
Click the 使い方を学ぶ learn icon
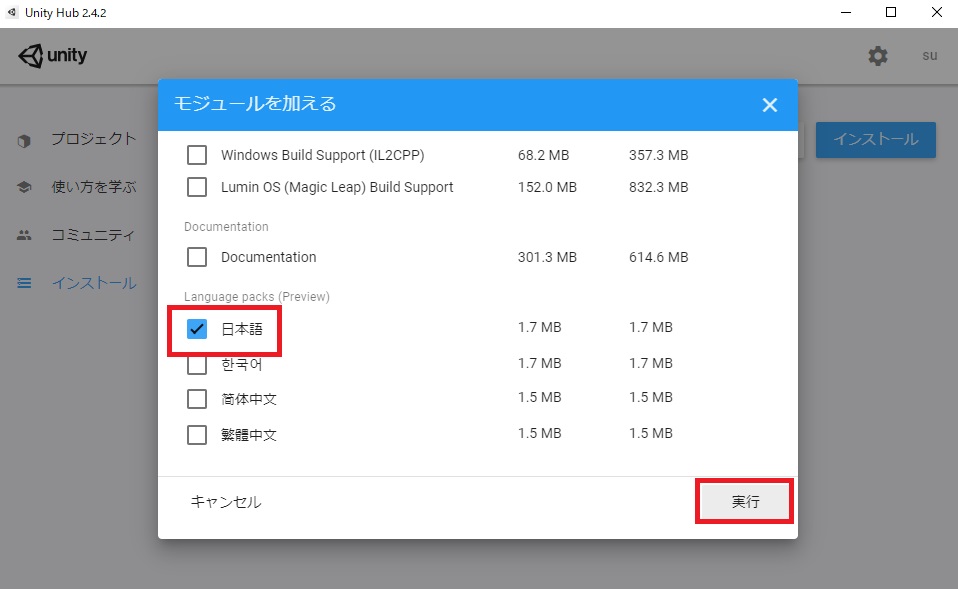(25, 187)
